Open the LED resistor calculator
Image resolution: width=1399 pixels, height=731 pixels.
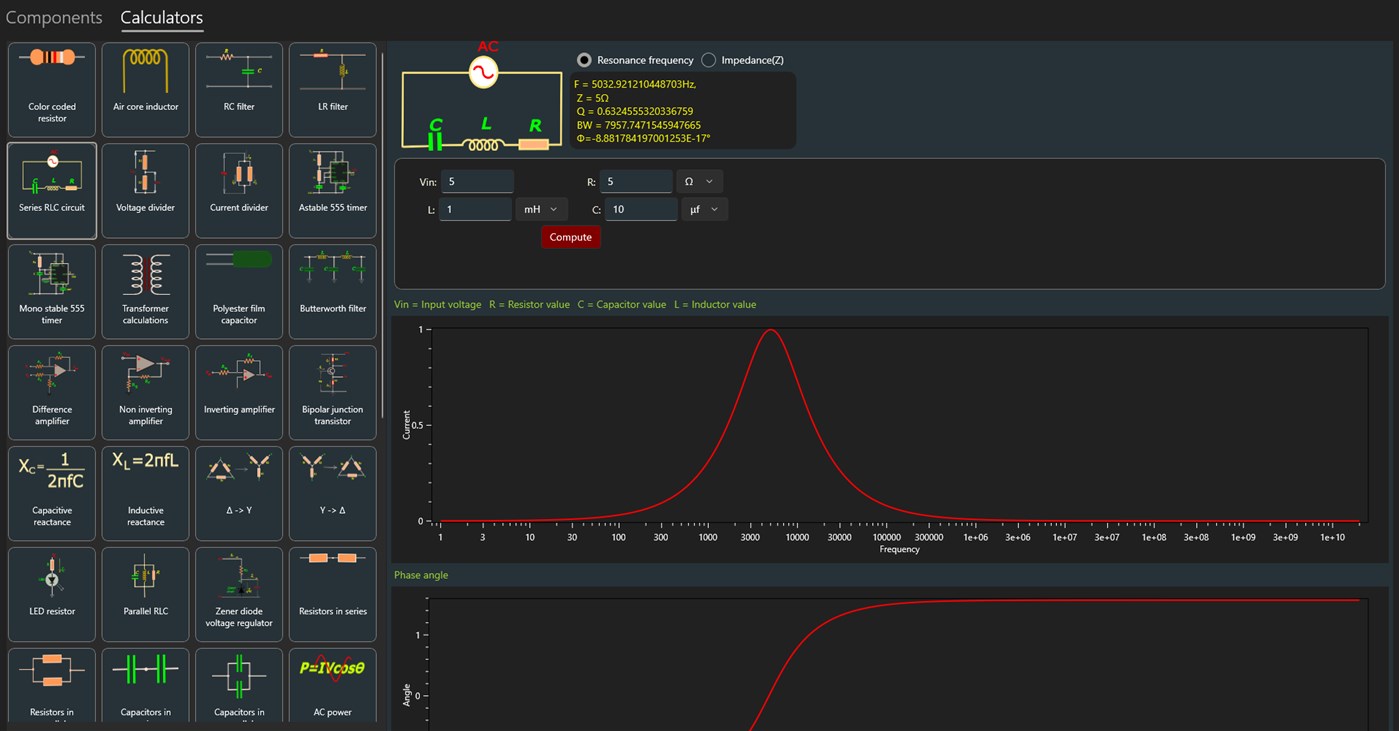pyautogui.click(x=52, y=595)
